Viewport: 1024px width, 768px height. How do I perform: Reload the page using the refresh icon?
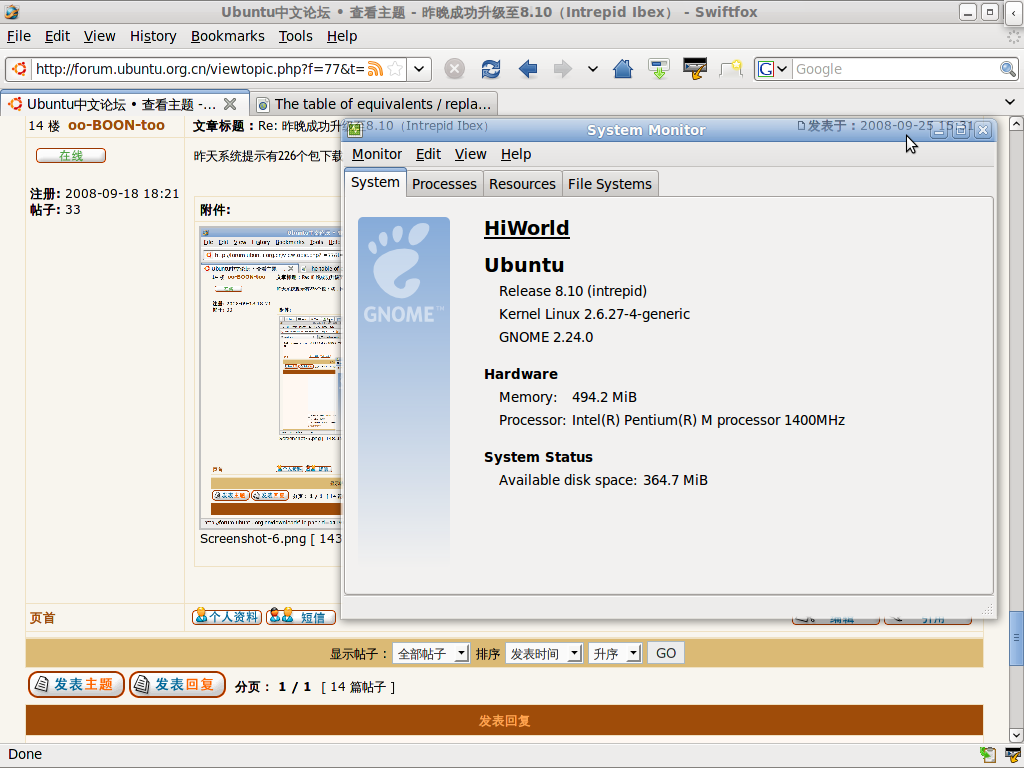tap(490, 69)
